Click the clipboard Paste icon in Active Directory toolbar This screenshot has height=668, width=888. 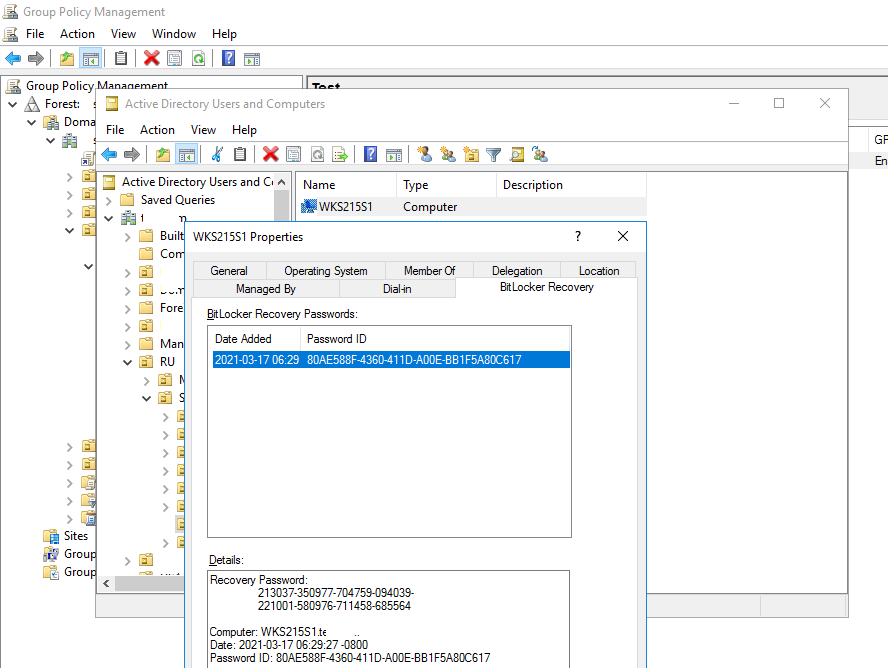pyautogui.click(x=240, y=154)
